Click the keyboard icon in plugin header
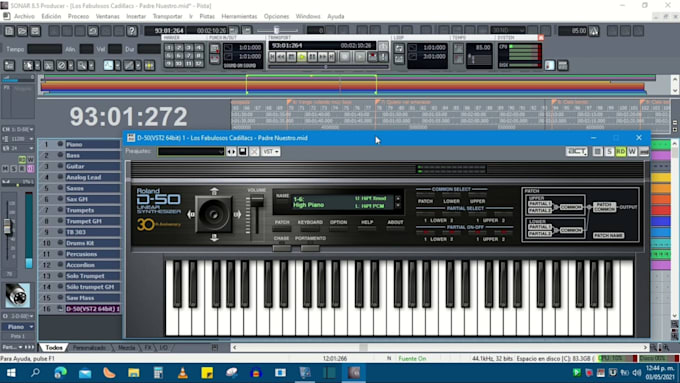680x383 pixels. coord(644,151)
